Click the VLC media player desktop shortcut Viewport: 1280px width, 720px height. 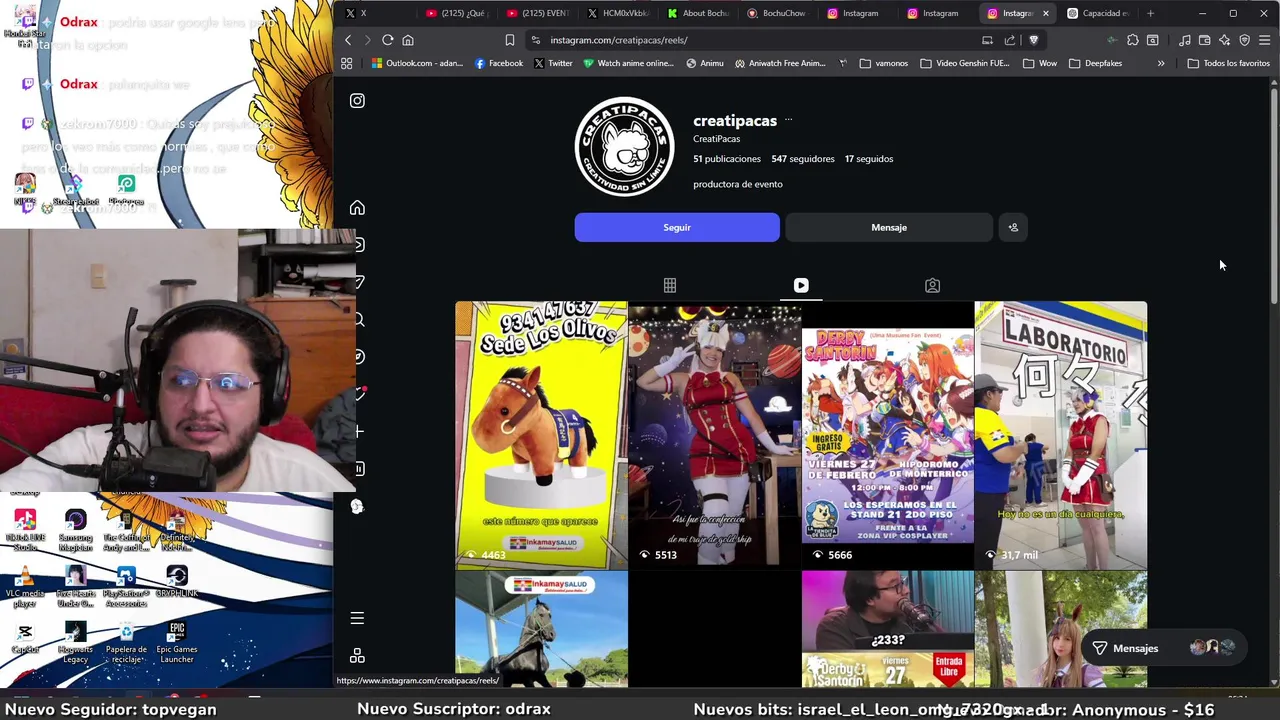(x=25, y=586)
